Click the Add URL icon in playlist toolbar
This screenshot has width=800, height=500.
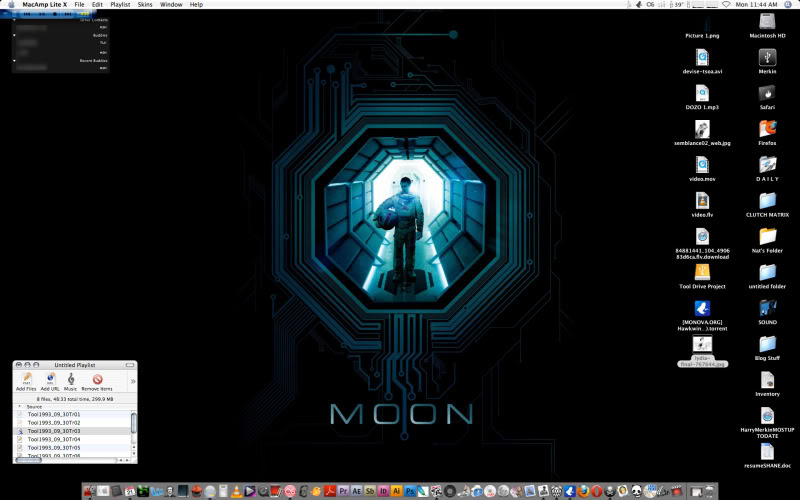pos(50,379)
